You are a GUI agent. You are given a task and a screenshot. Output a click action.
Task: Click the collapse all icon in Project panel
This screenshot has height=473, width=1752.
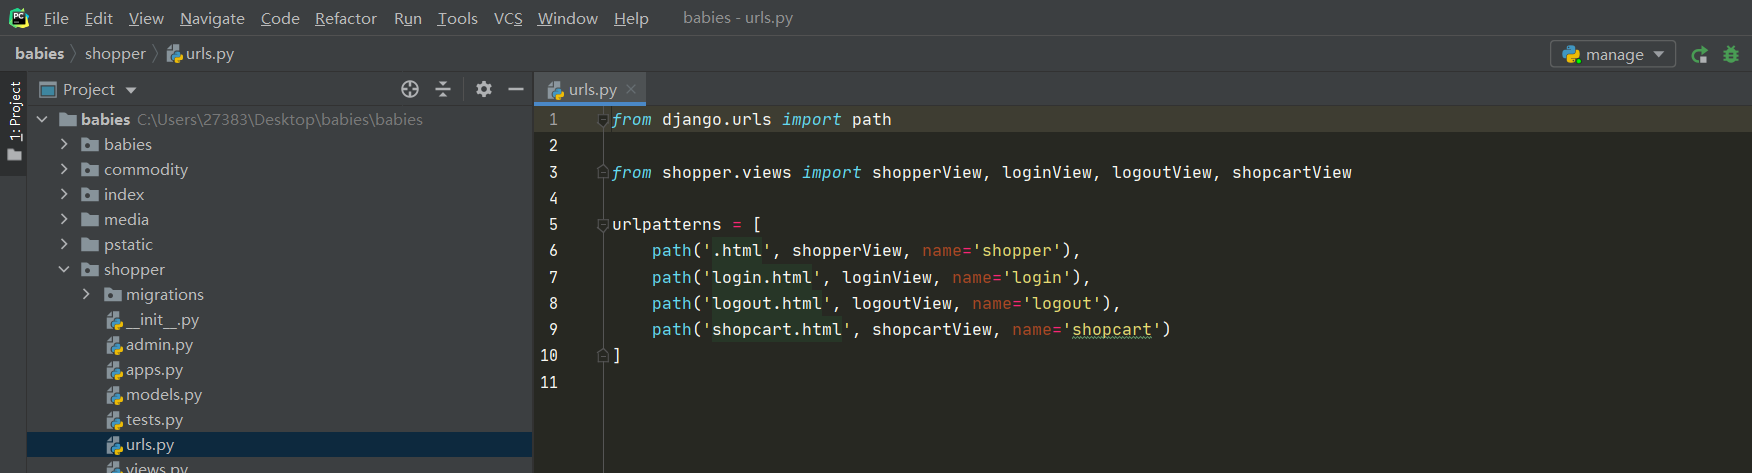[x=443, y=89]
